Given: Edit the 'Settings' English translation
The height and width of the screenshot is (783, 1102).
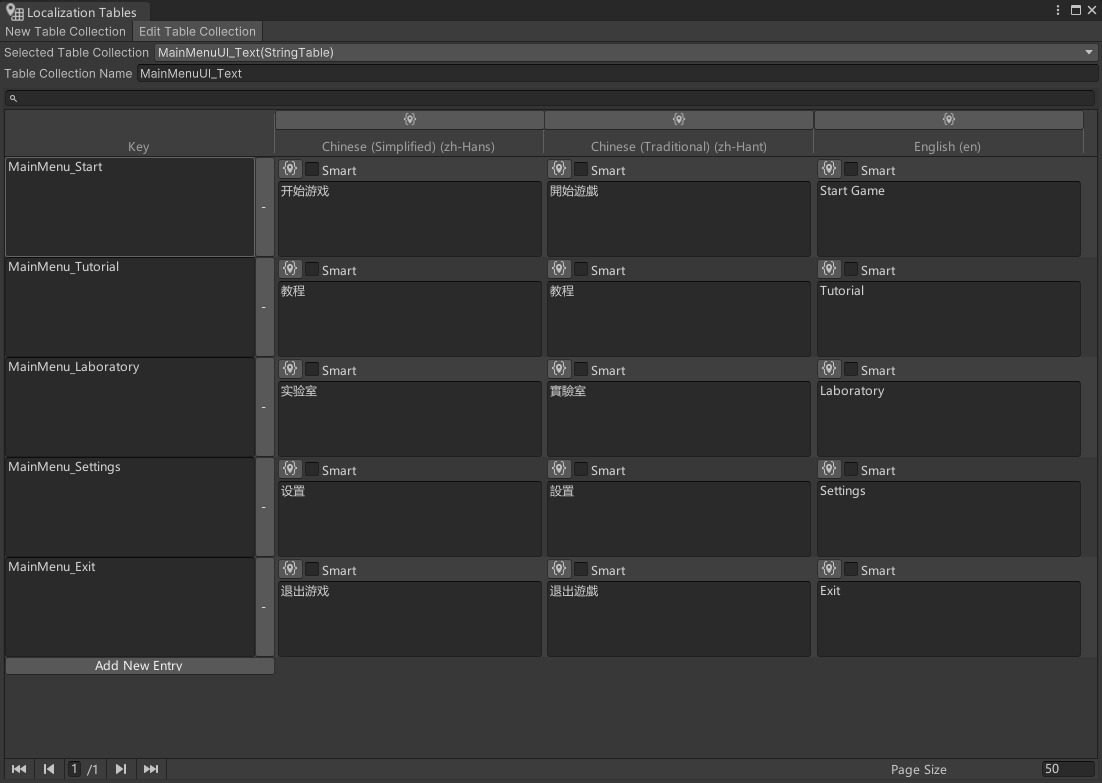Looking at the screenshot, I should [x=949, y=519].
